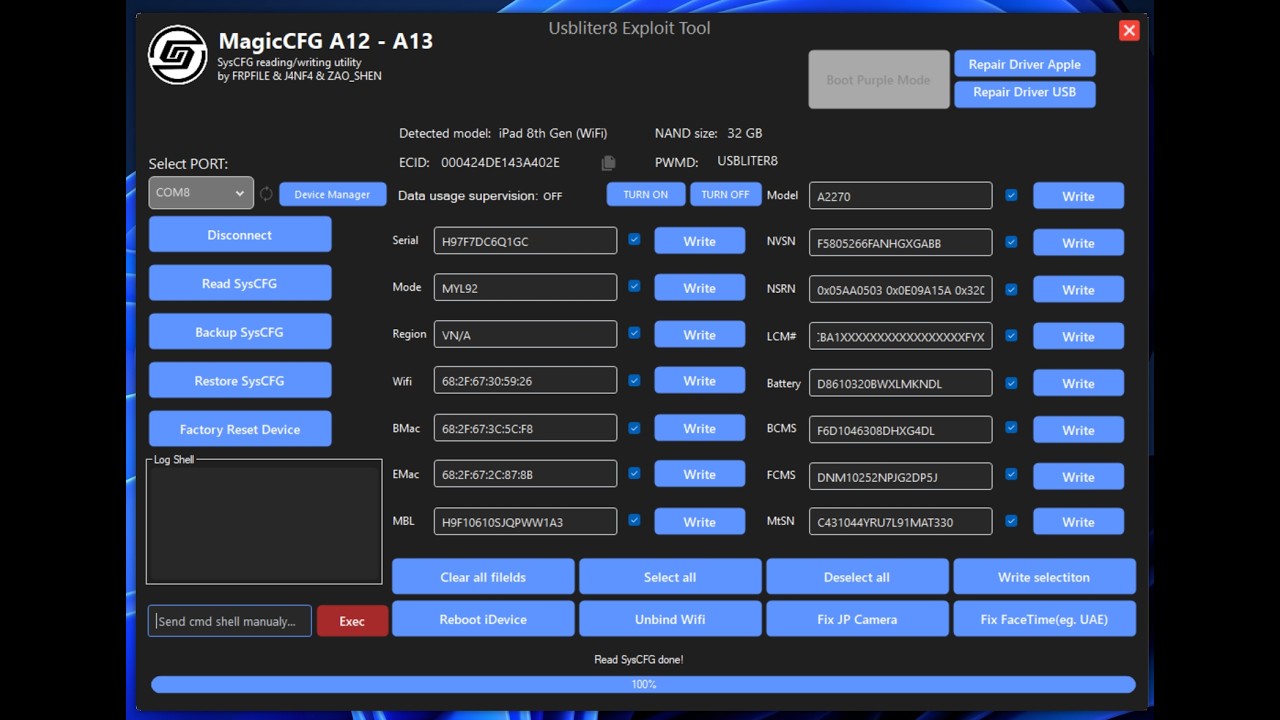Click Backup SysCFG
1280x720 pixels.
pos(240,332)
